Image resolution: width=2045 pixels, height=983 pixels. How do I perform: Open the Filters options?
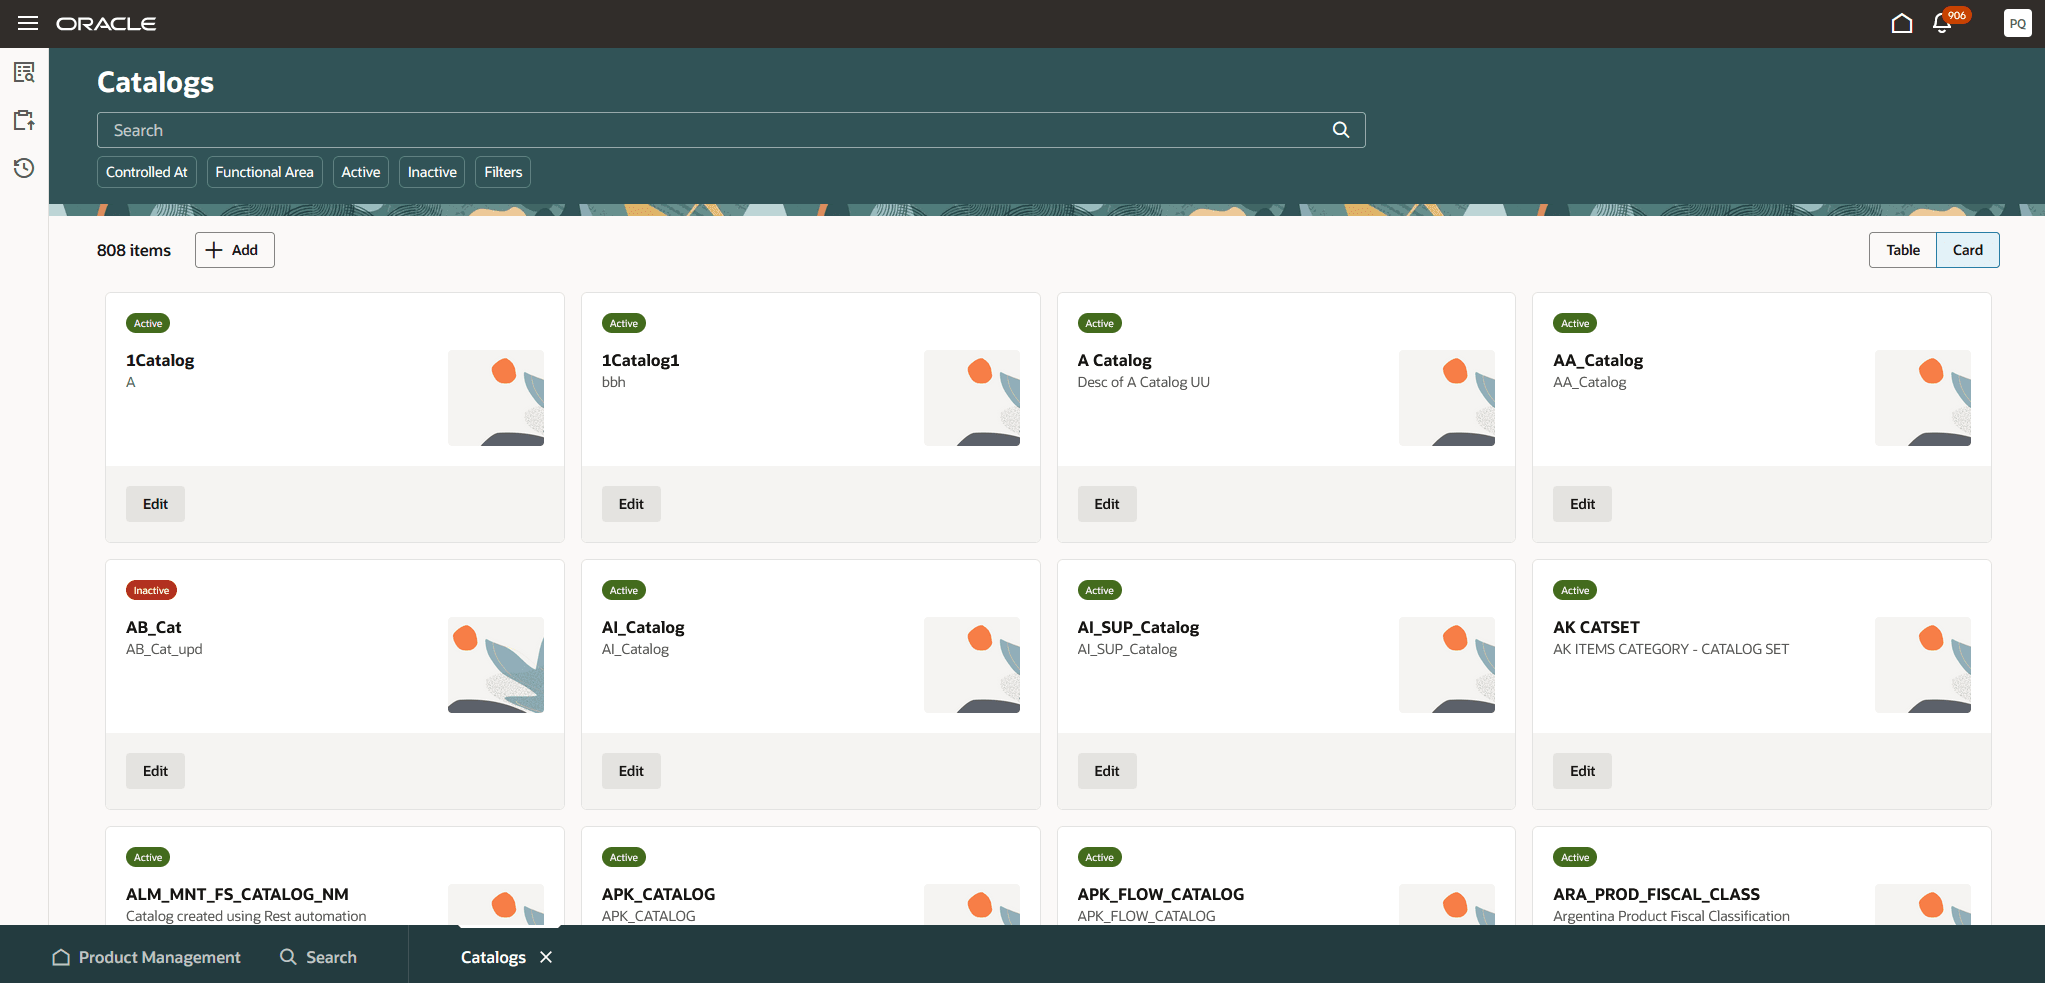(502, 171)
